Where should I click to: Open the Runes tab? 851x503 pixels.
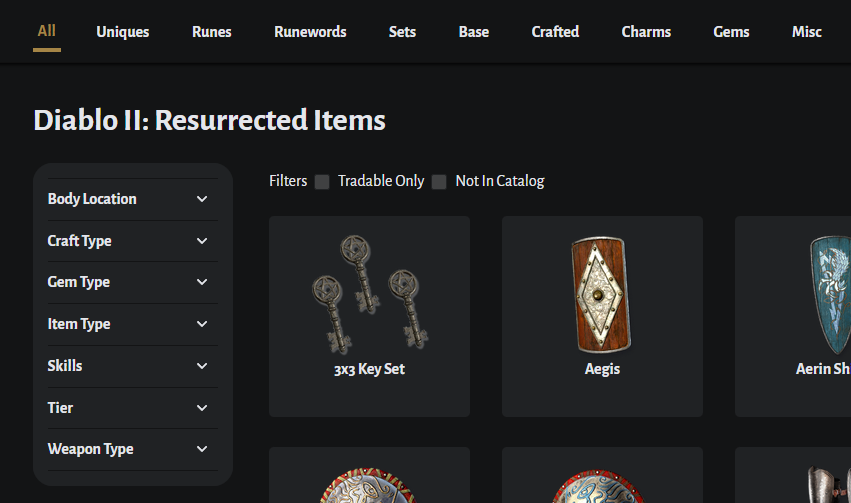click(212, 32)
